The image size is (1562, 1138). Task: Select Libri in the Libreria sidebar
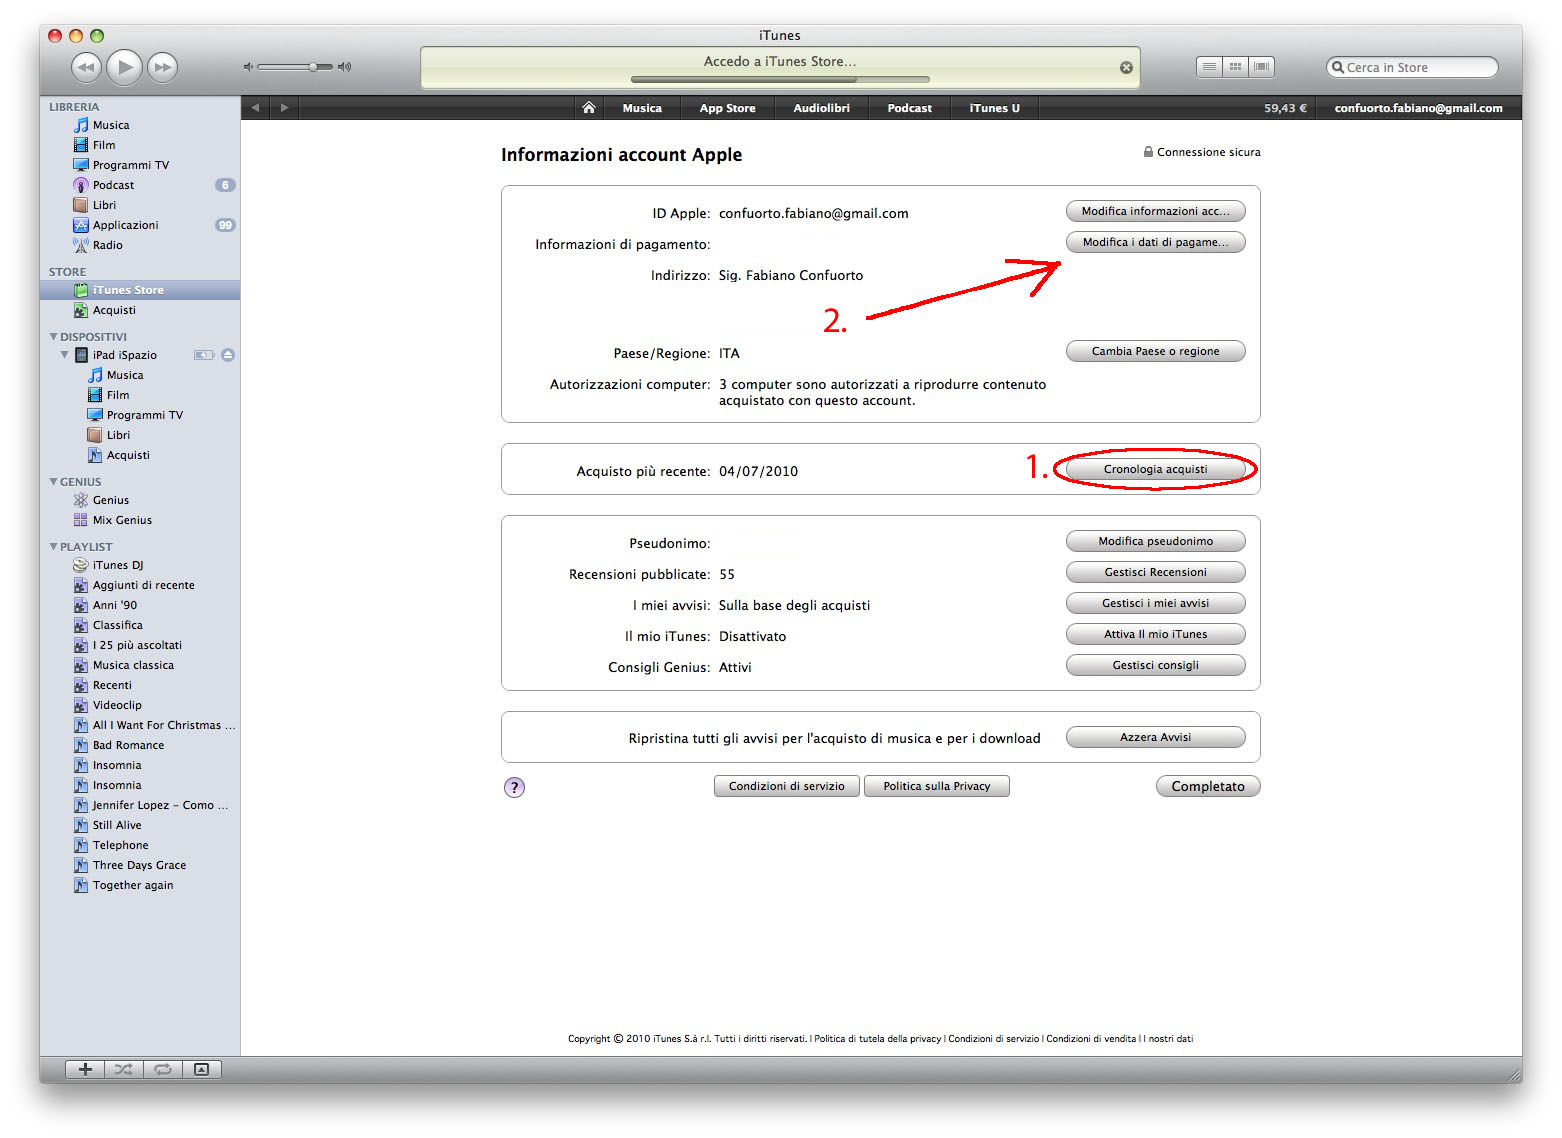click(140, 205)
